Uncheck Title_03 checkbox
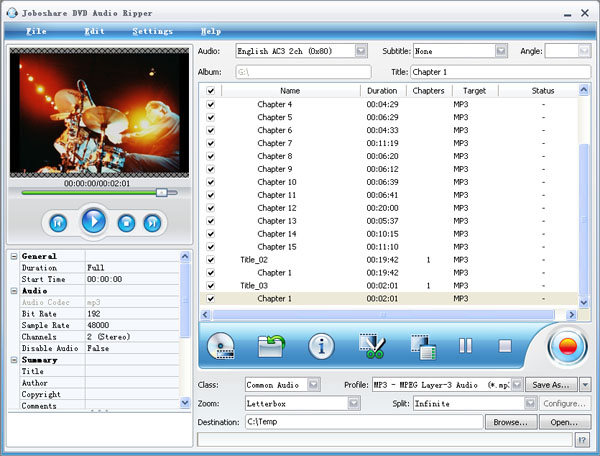 tap(210, 285)
